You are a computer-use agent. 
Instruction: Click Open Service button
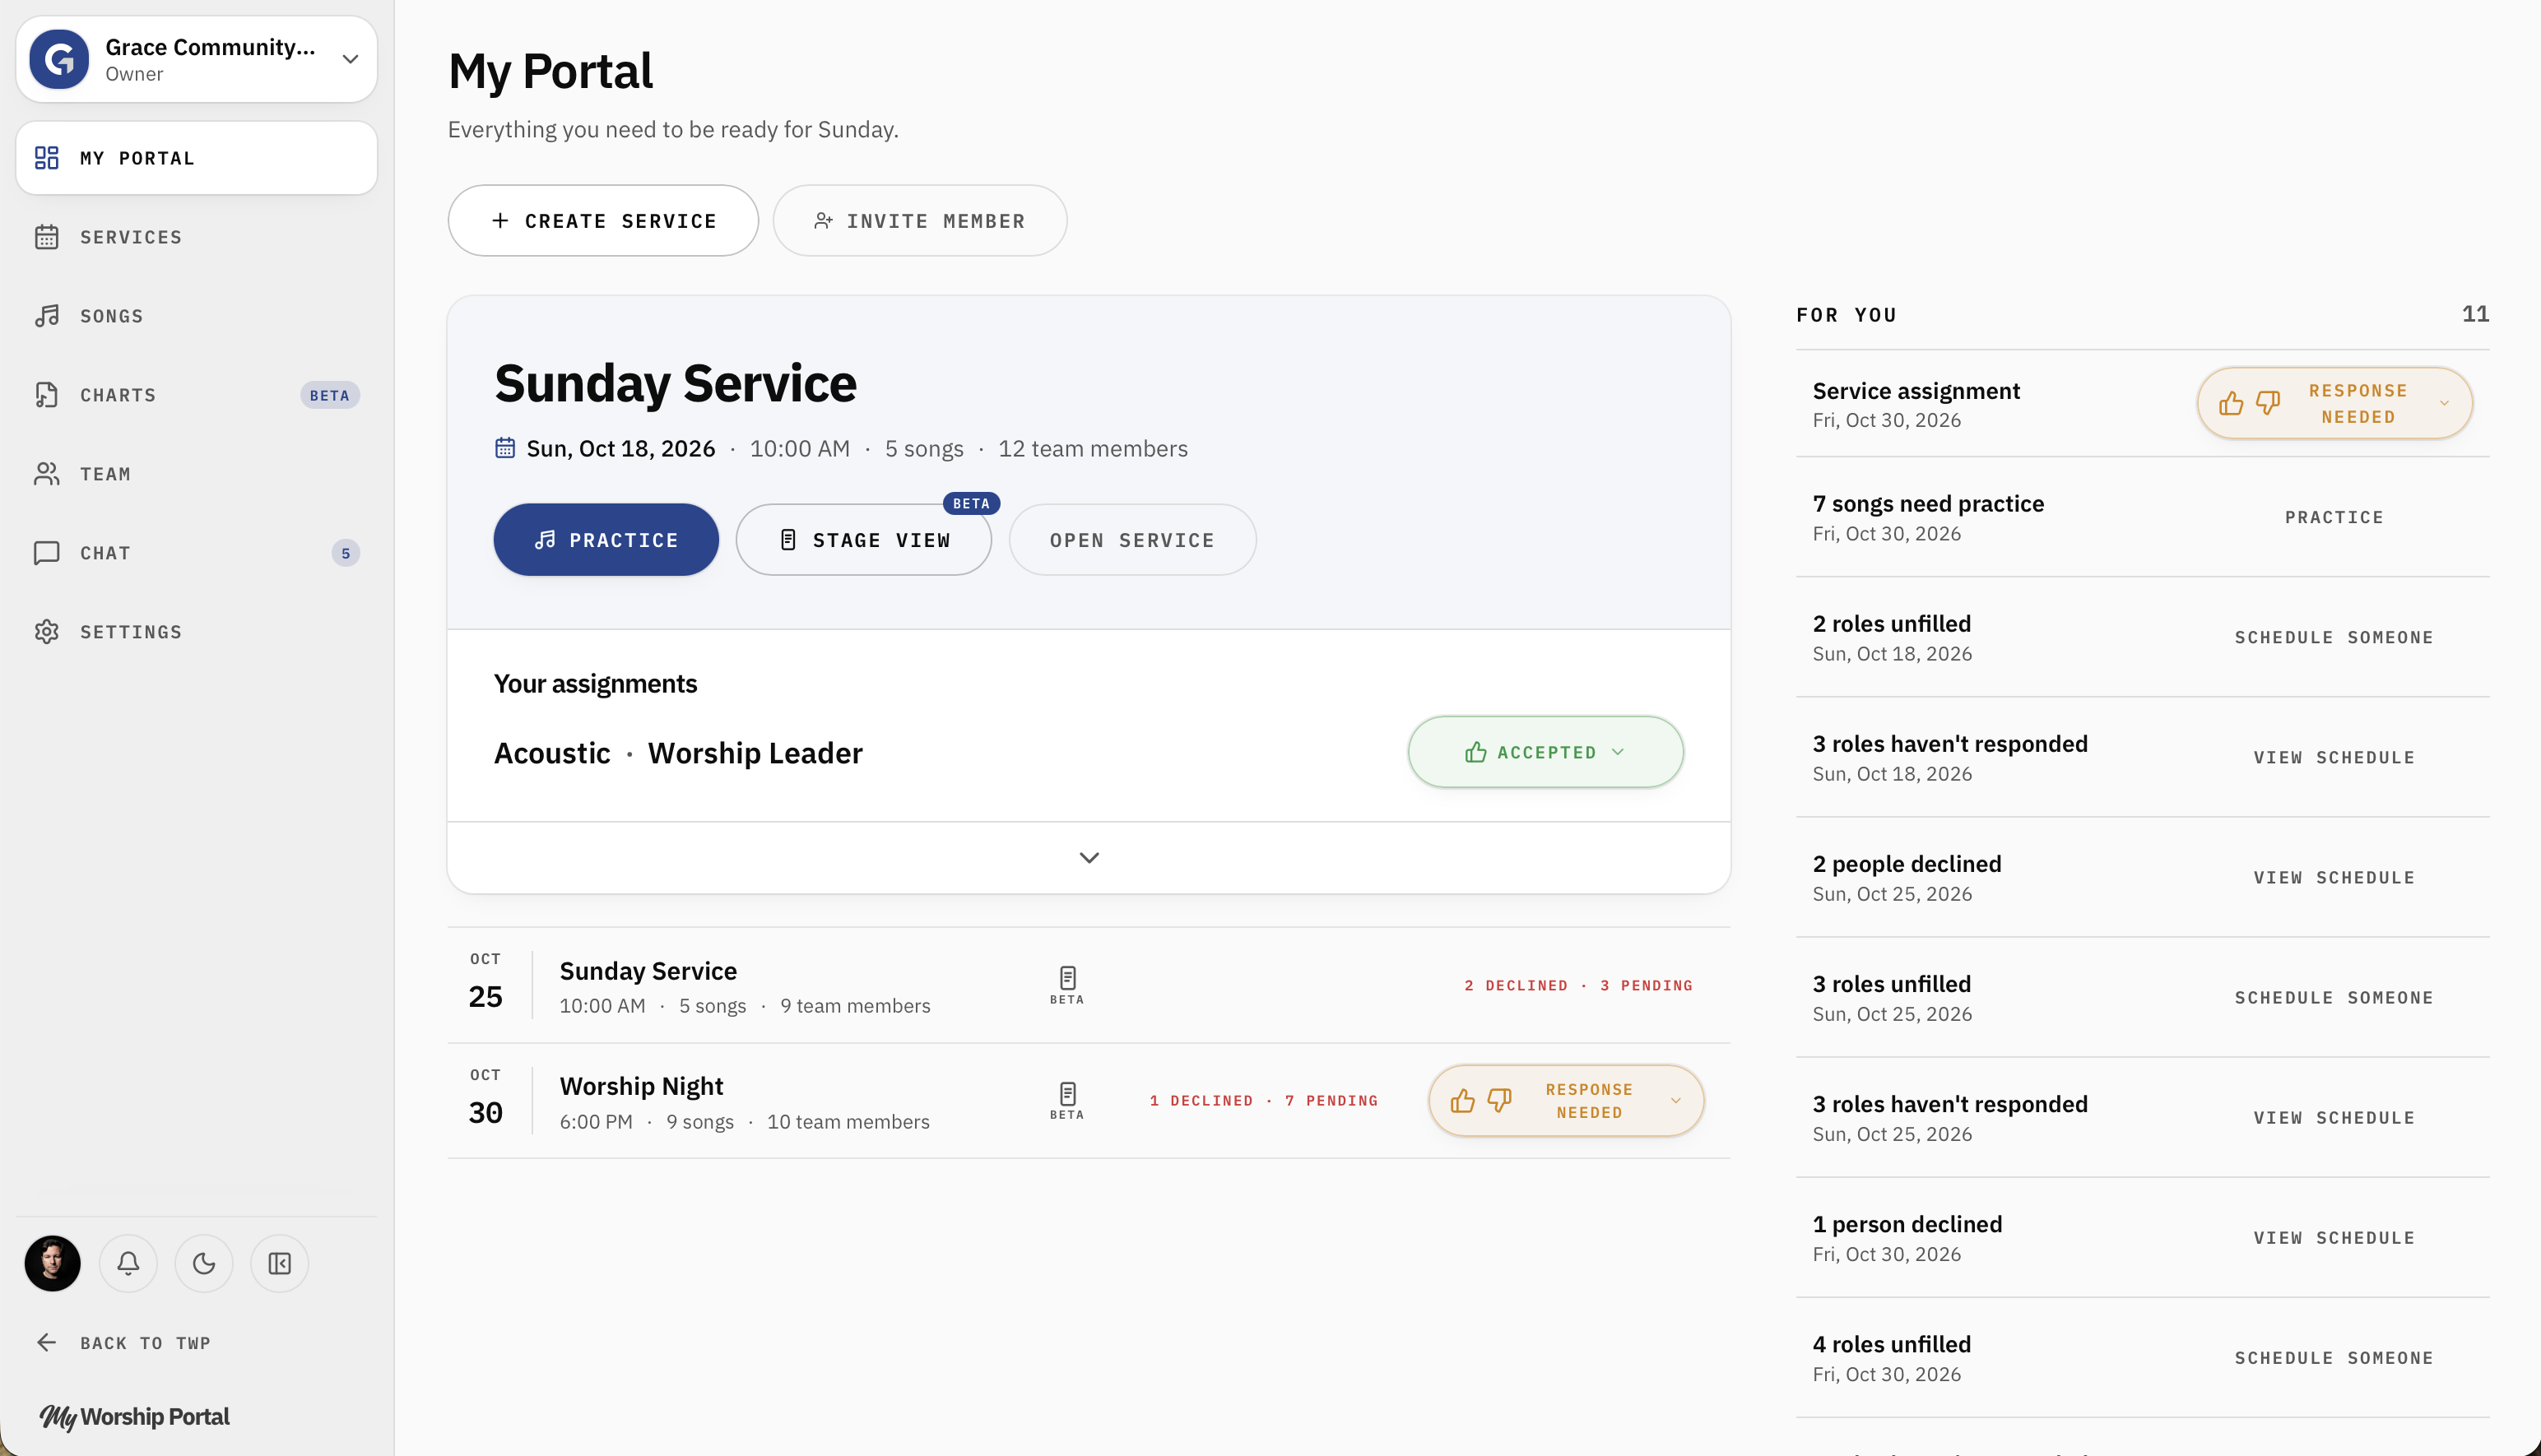[x=1132, y=540]
